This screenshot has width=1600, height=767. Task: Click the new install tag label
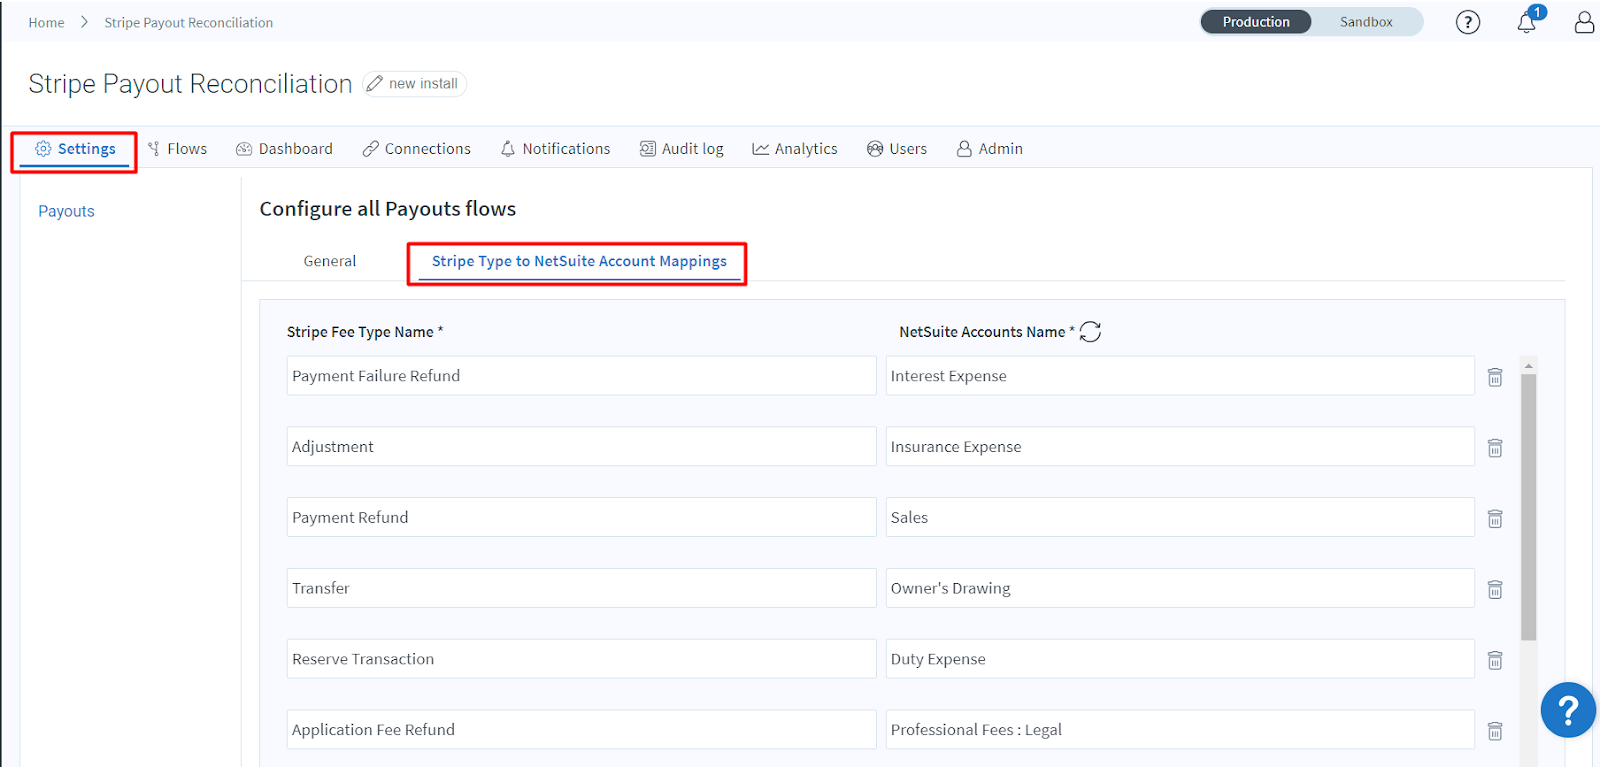click(x=423, y=84)
